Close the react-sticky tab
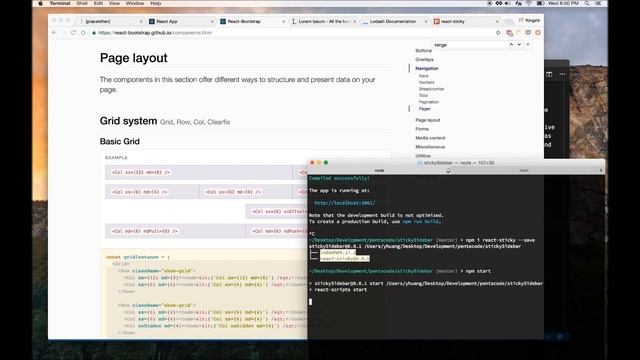The height and width of the screenshot is (360, 640). (x=497, y=21)
